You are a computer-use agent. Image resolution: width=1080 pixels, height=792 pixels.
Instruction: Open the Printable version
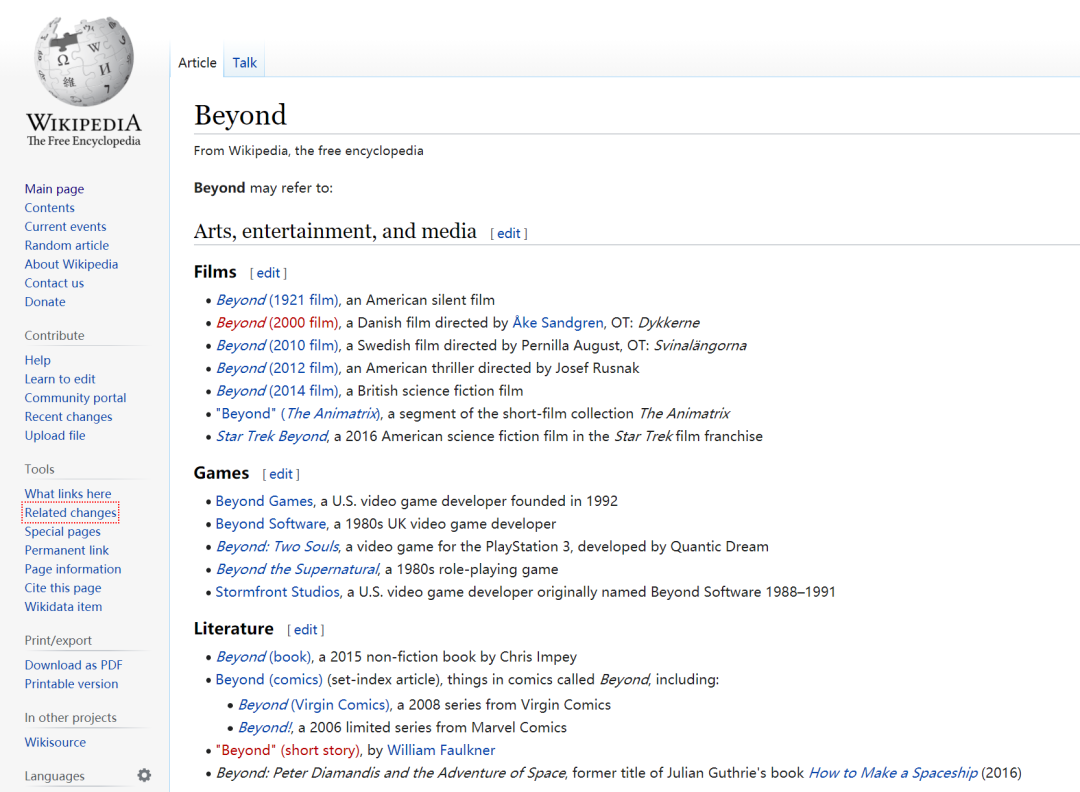[x=72, y=684]
